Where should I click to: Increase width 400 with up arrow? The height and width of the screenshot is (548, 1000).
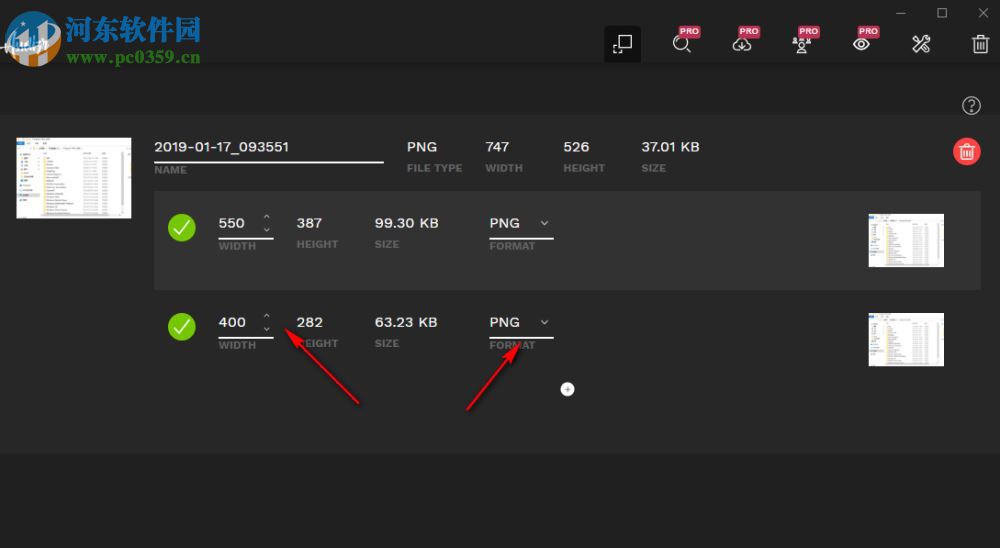pos(267,316)
